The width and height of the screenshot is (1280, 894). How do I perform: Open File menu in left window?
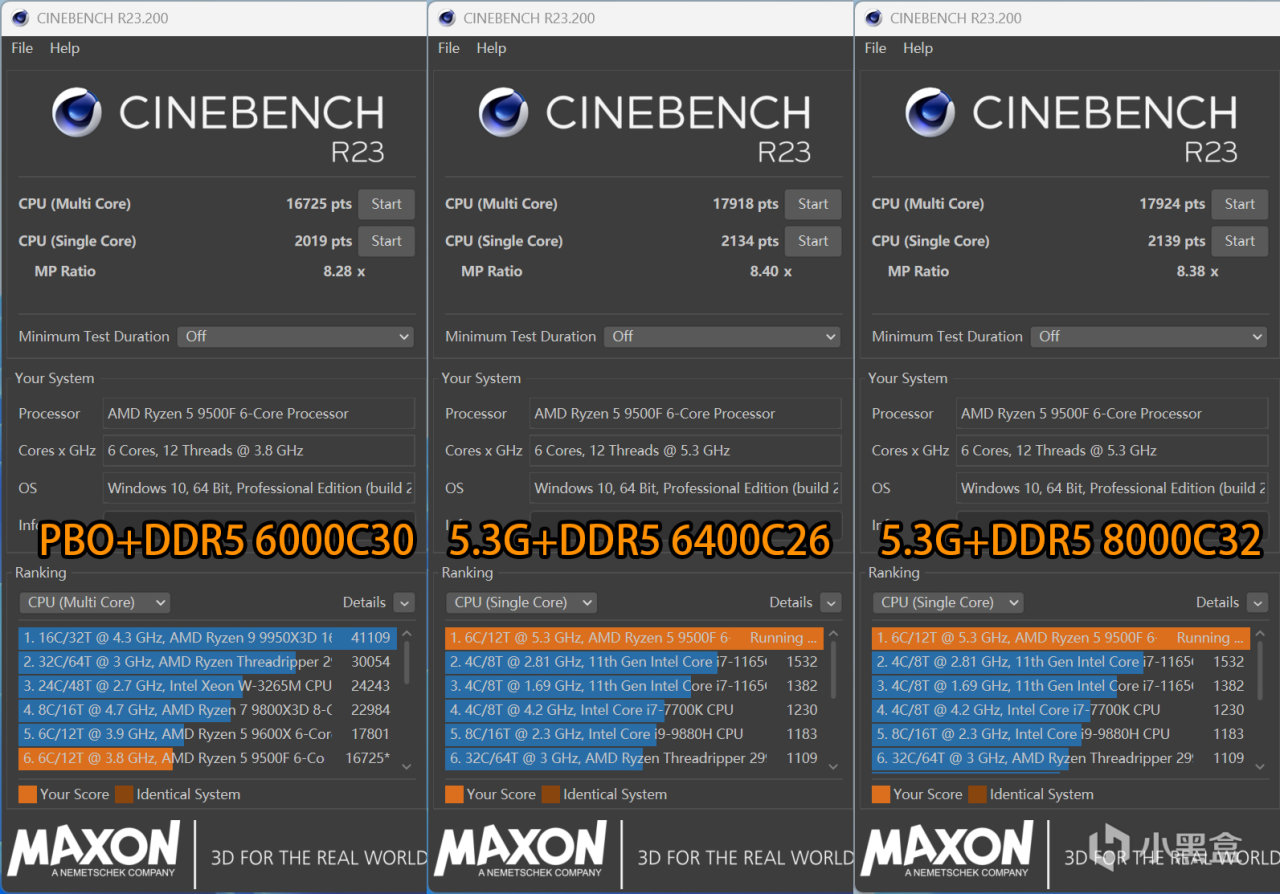coord(22,48)
